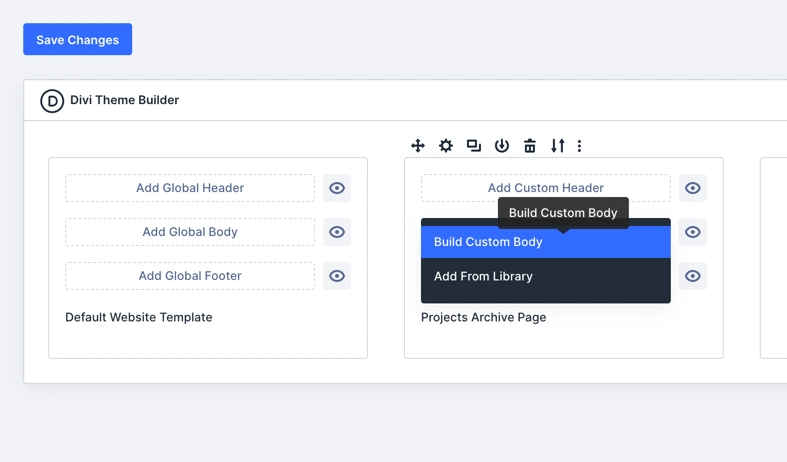
Task: Add a Global Body area
Action: point(190,232)
